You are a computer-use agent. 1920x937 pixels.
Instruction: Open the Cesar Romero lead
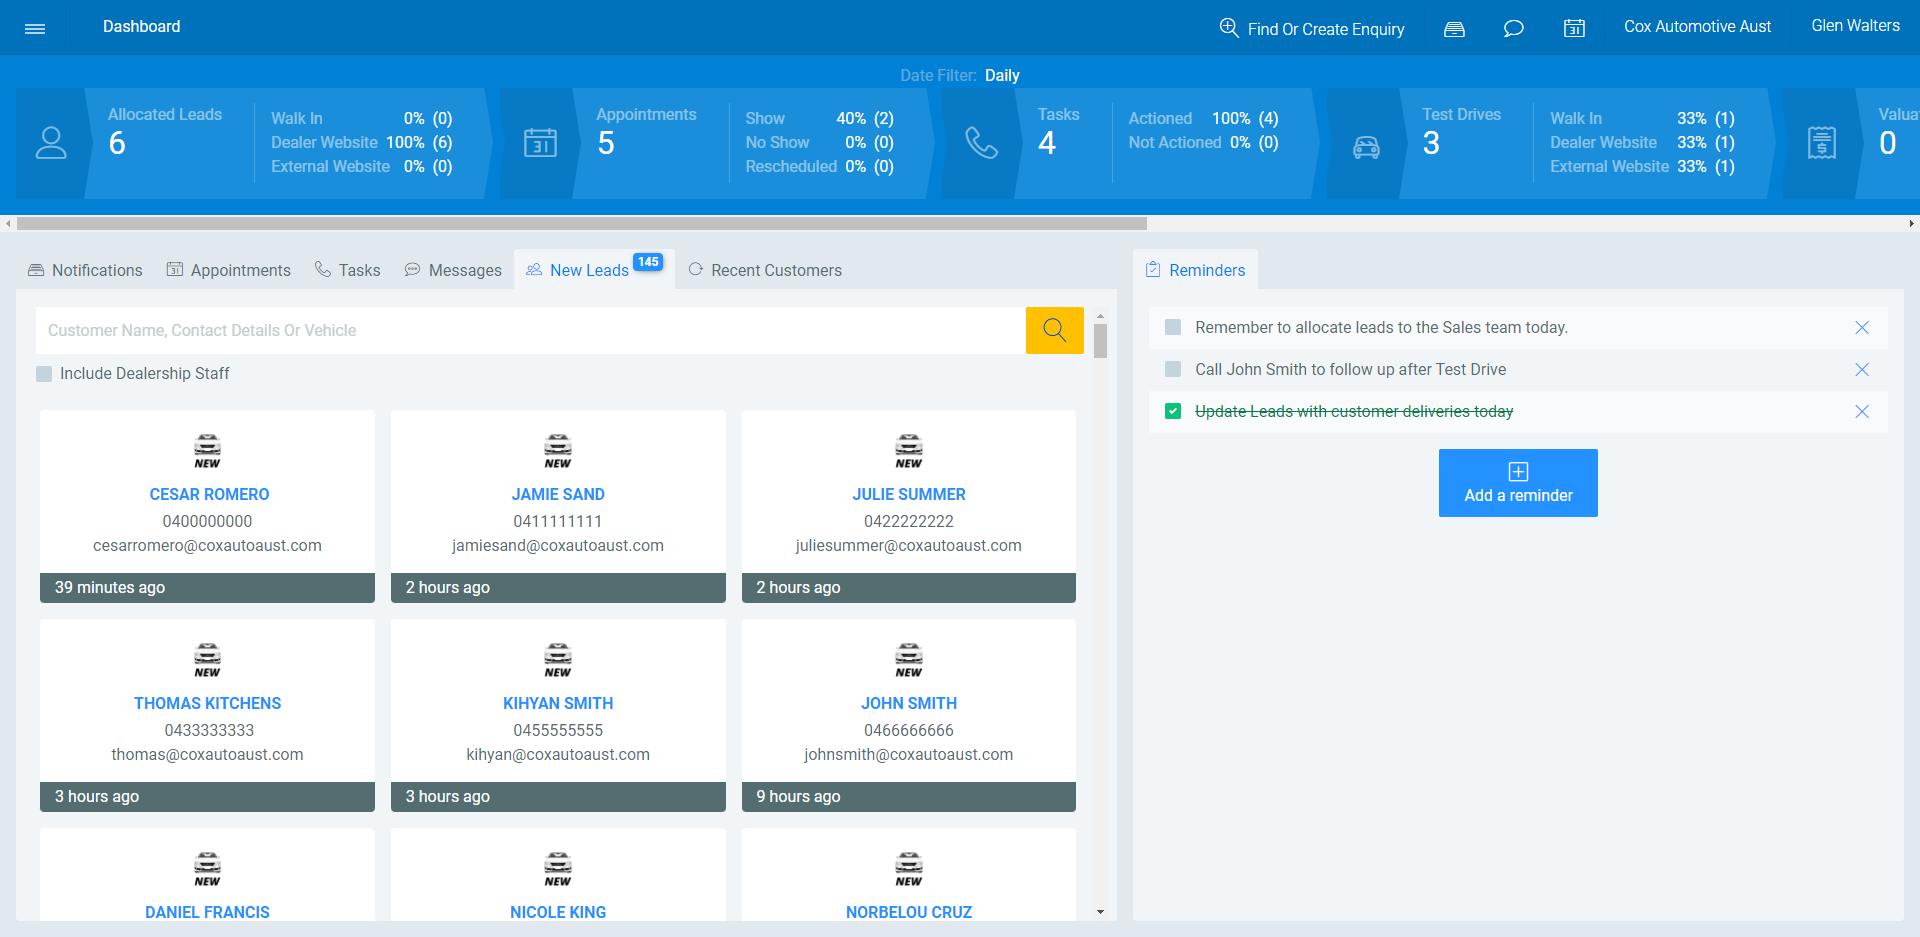(x=209, y=495)
